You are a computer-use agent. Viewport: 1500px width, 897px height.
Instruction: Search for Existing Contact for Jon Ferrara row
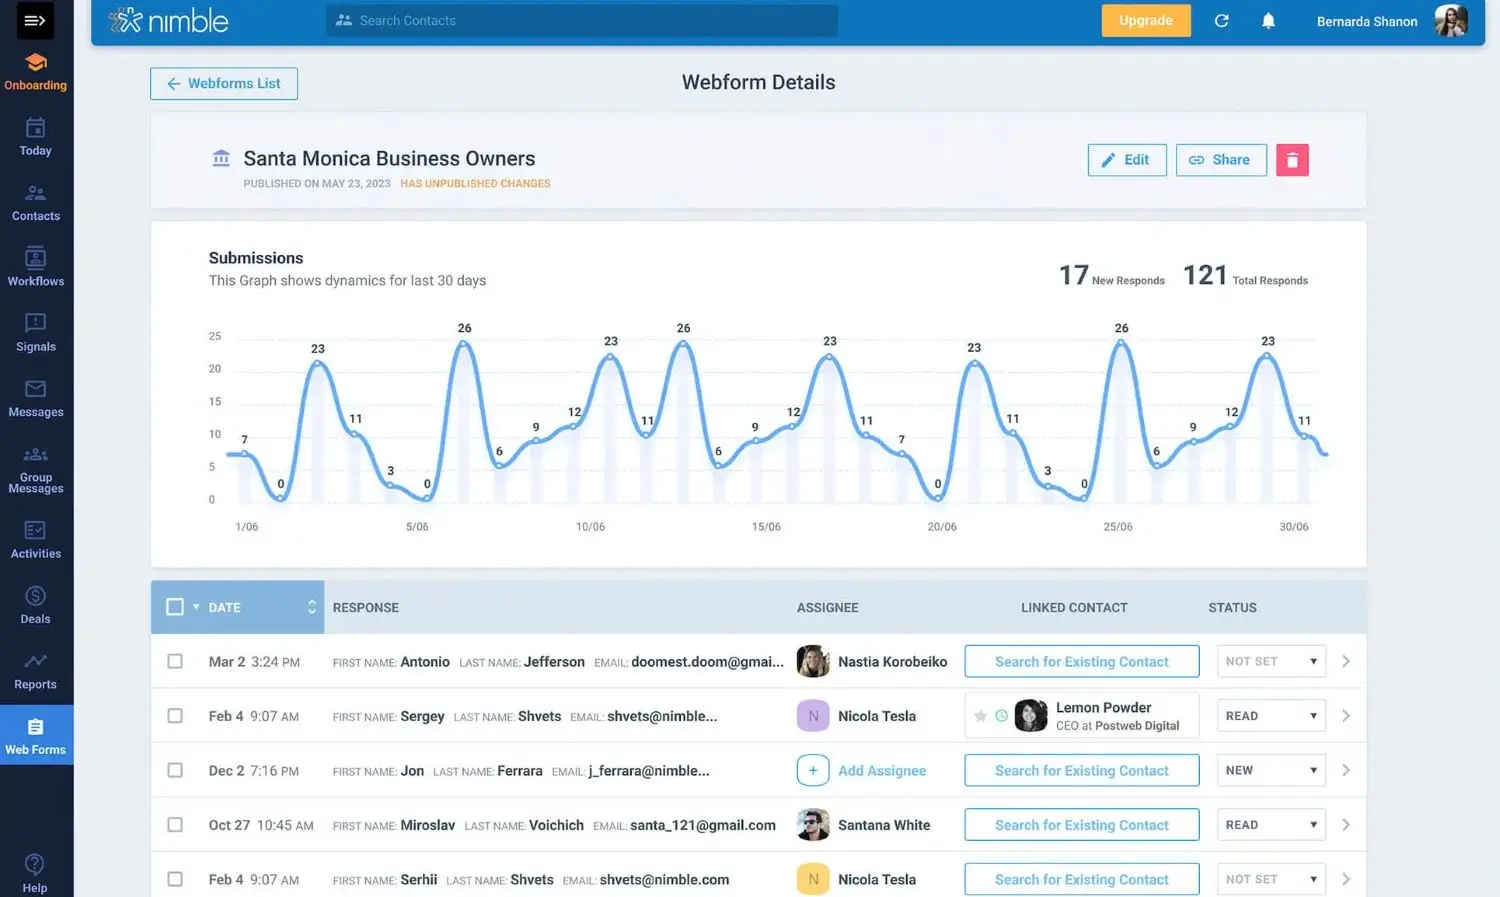click(1082, 771)
